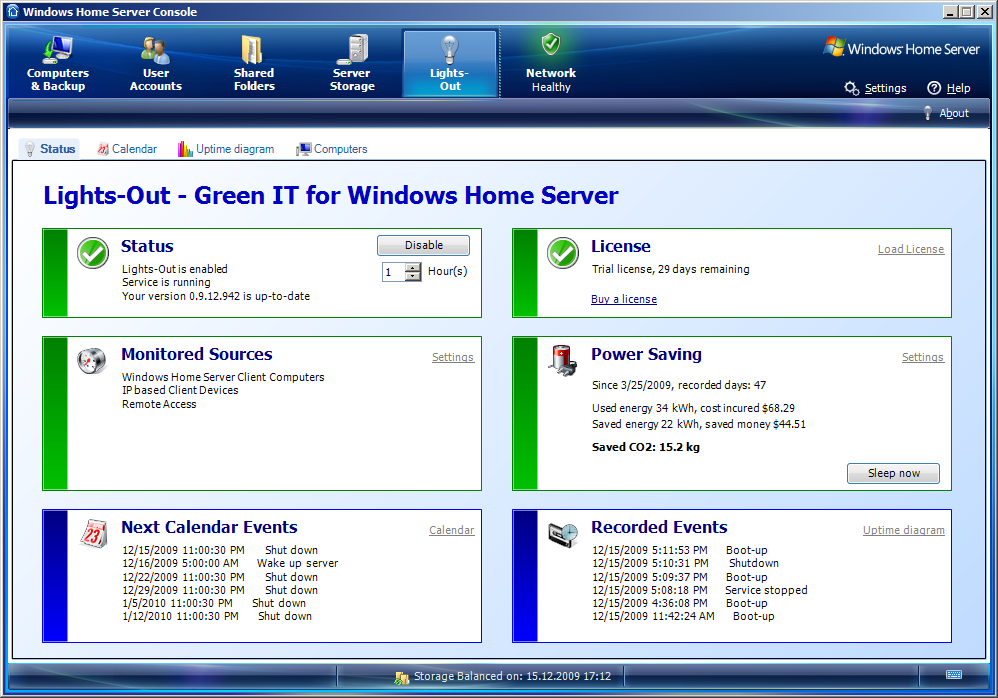Click the Settings gear icon
Image resolution: width=998 pixels, height=698 pixels.
pyautogui.click(x=852, y=88)
